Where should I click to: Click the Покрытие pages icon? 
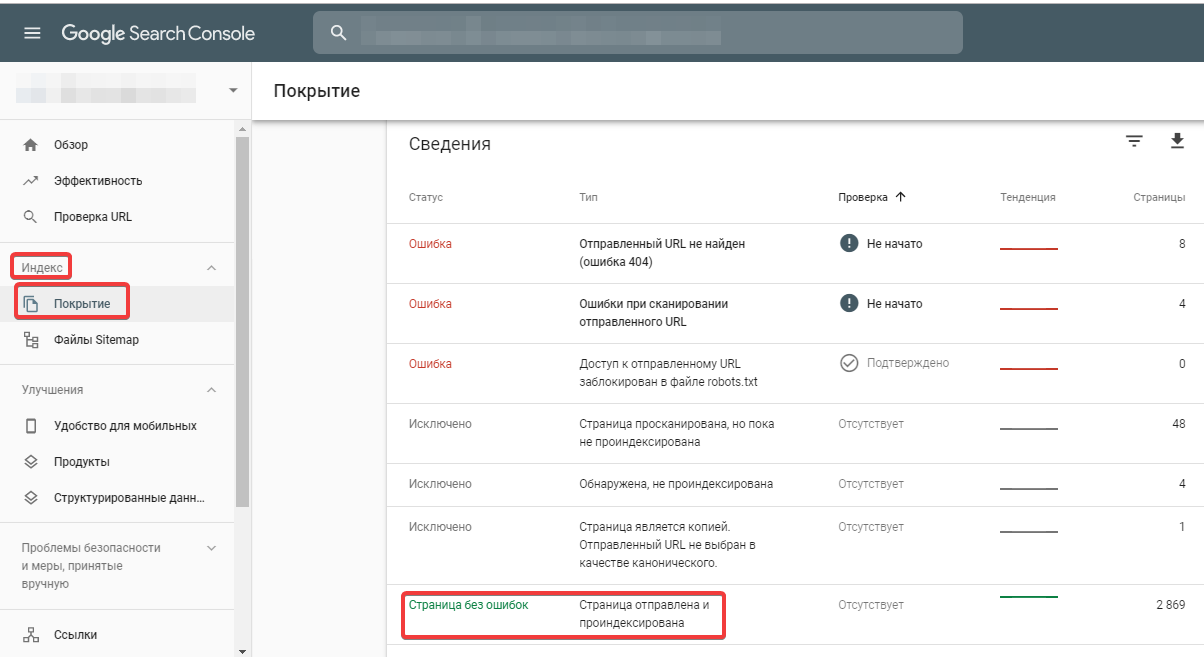pyautogui.click(x=30, y=304)
